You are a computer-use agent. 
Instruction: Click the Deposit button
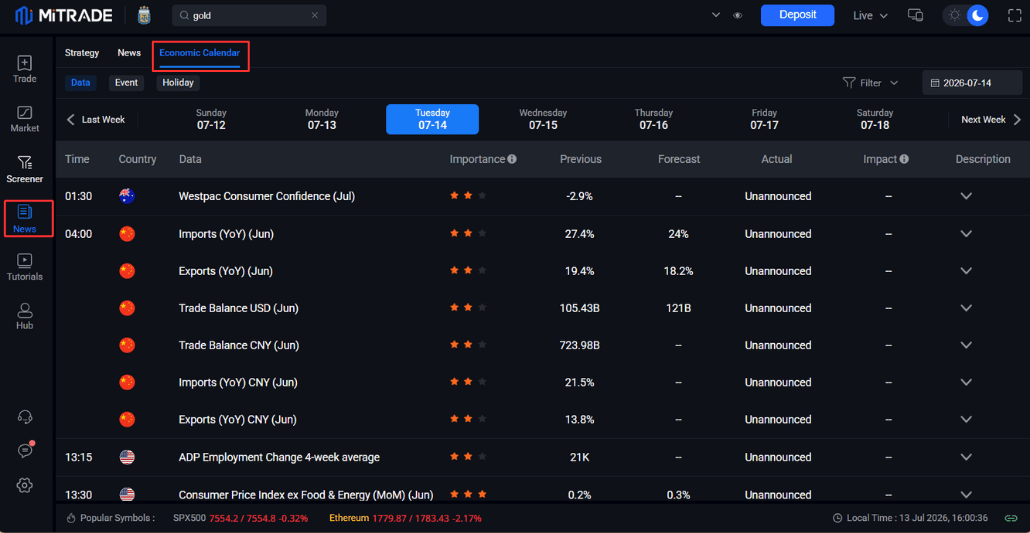tap(797, 15)
